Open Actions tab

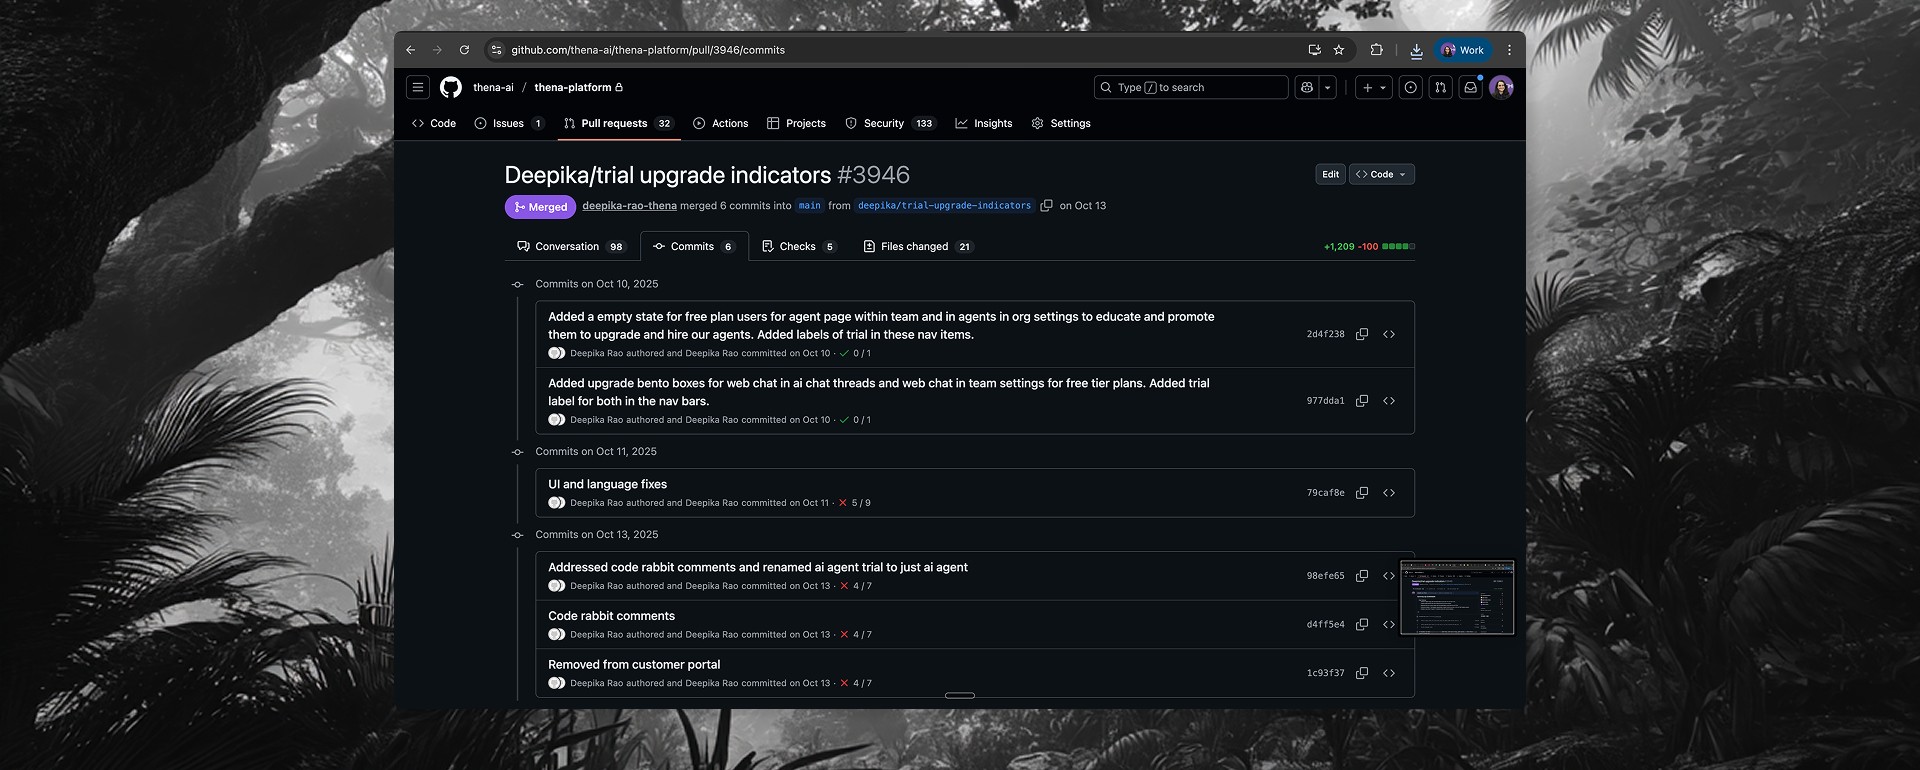click(x=721, y=124)
